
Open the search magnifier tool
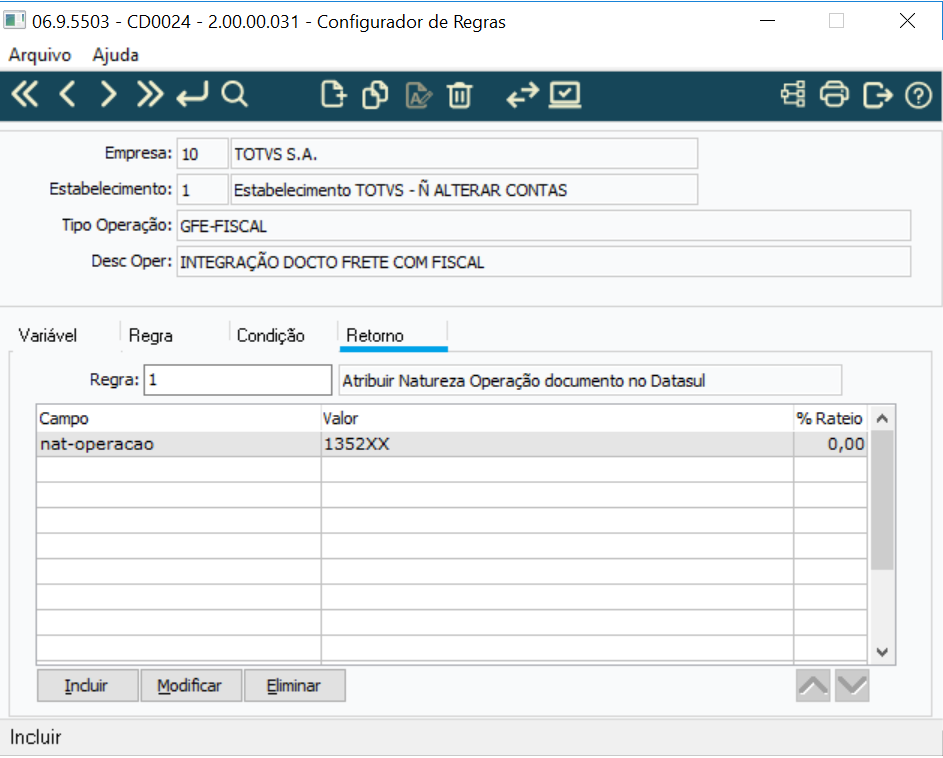click(x=235, y=94)
